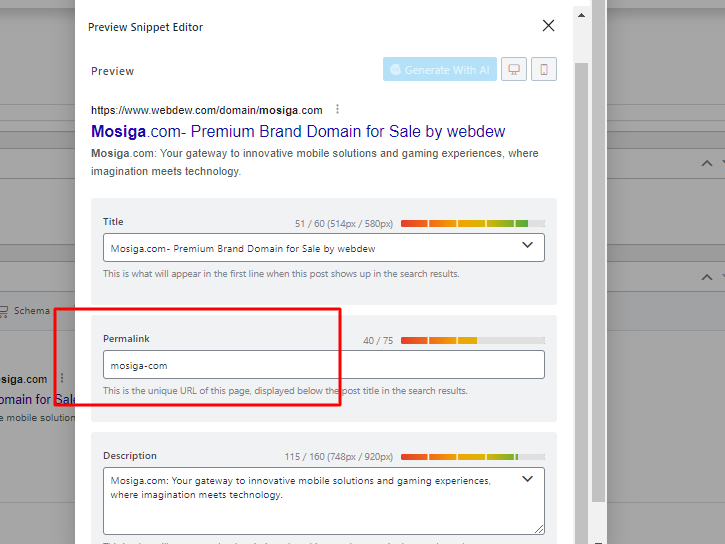
Task: Expand Title variables dropdown arrow
Action: (x=528, y=245)
